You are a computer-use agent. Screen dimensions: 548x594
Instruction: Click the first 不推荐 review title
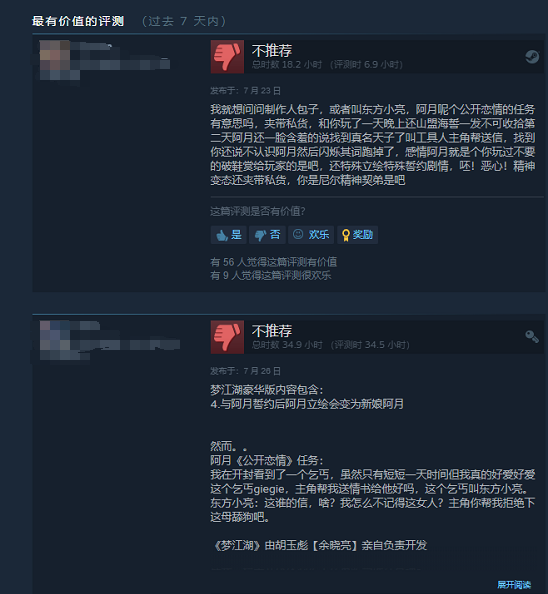click(x=272, y=50)
